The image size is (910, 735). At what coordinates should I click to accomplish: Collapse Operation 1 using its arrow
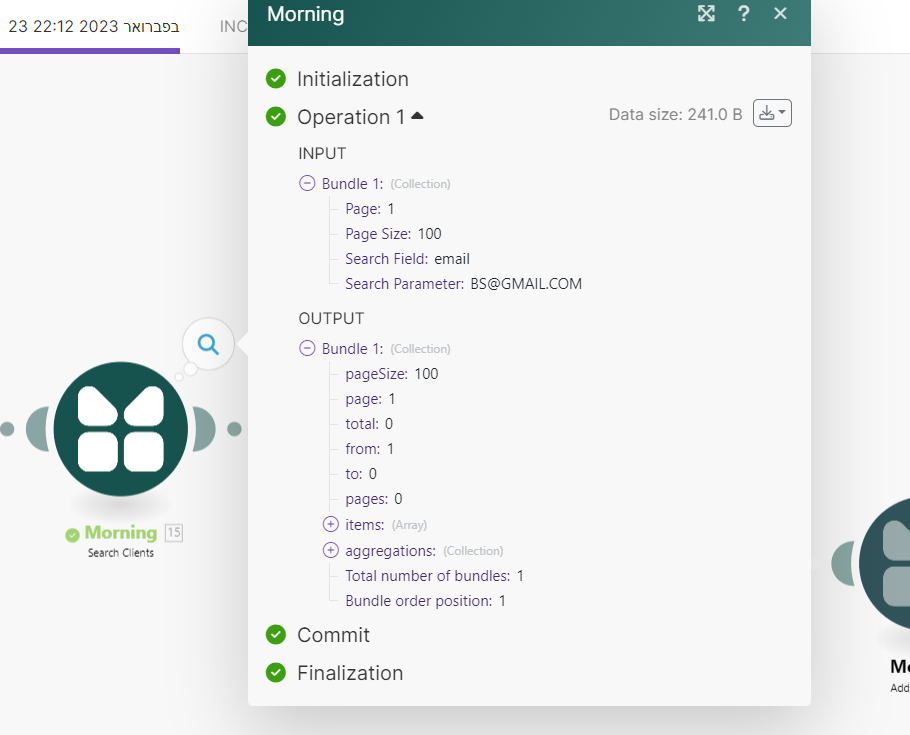[417, 116]
